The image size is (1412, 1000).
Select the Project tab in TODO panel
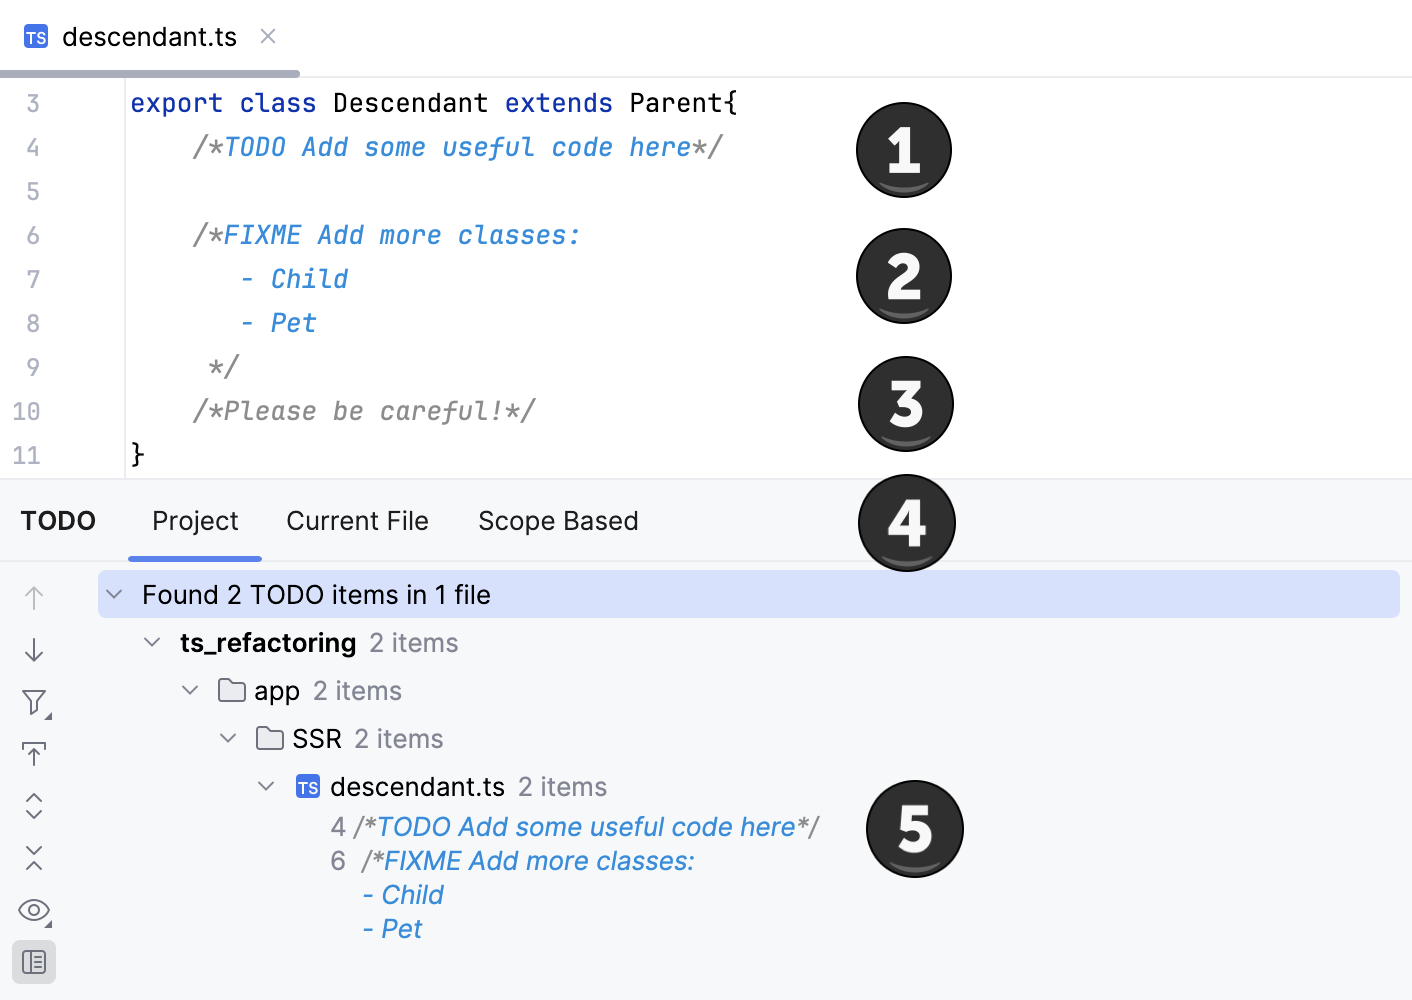click(x=194, y=521)
